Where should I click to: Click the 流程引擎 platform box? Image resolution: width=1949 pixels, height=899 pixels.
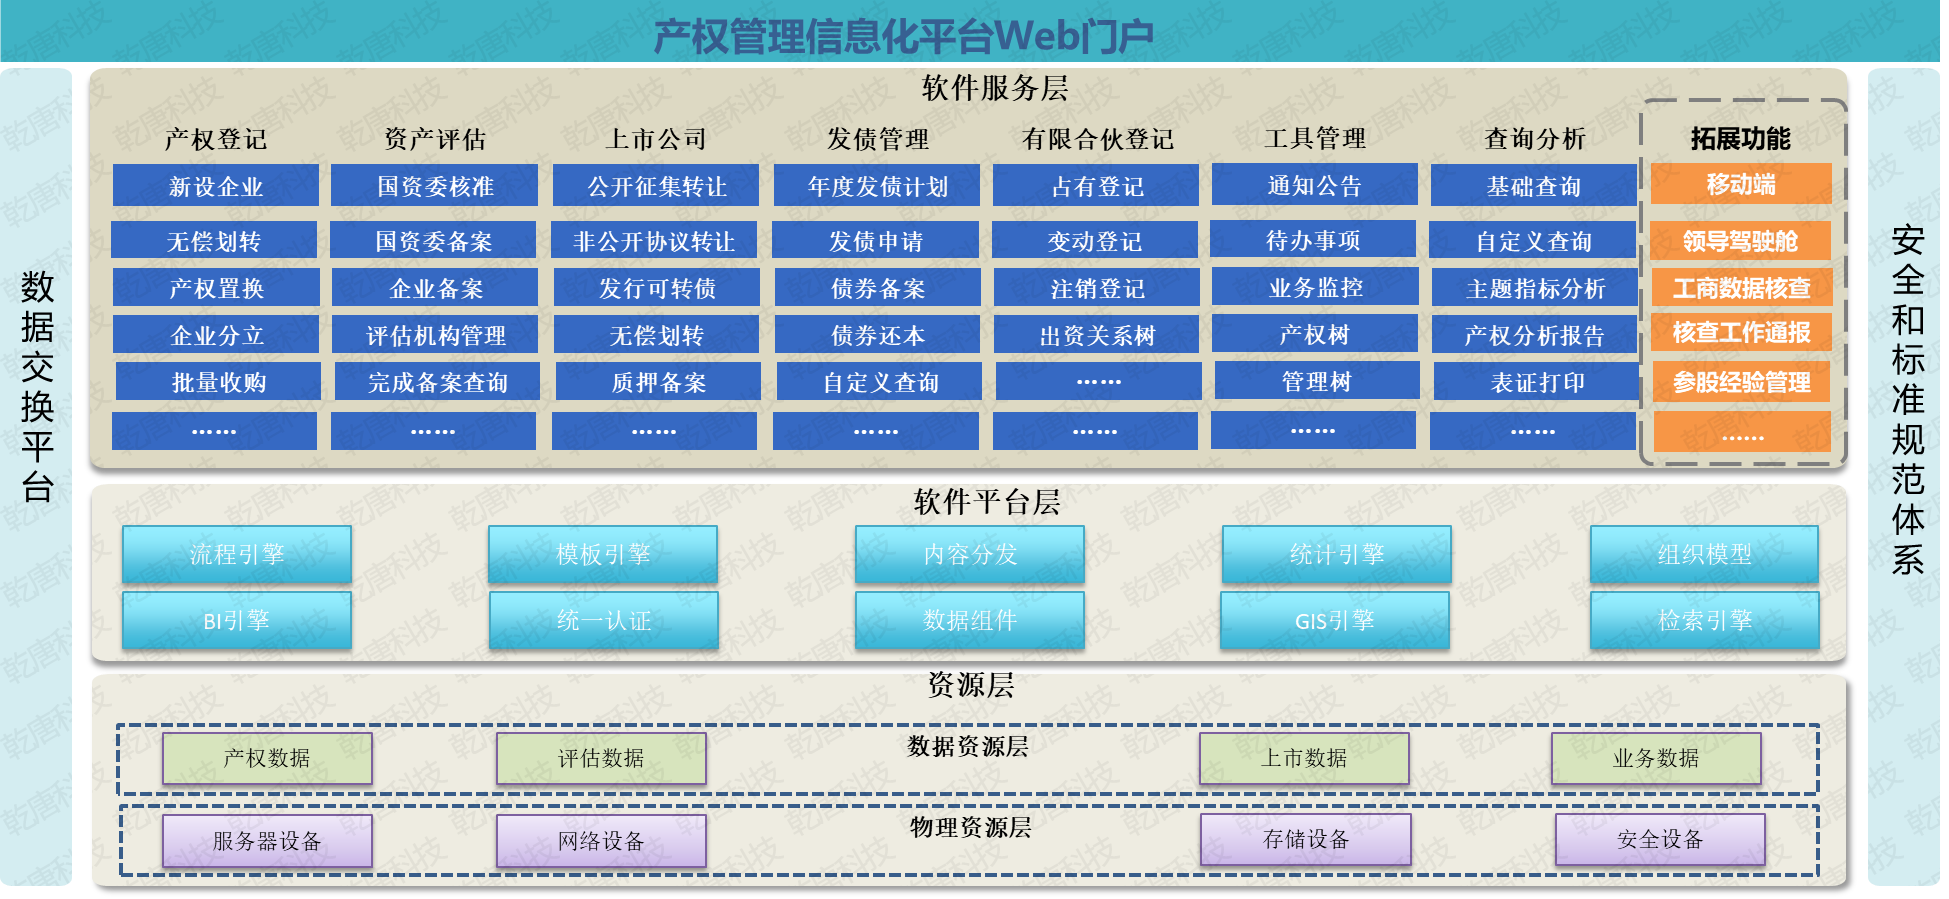point(237,554)
